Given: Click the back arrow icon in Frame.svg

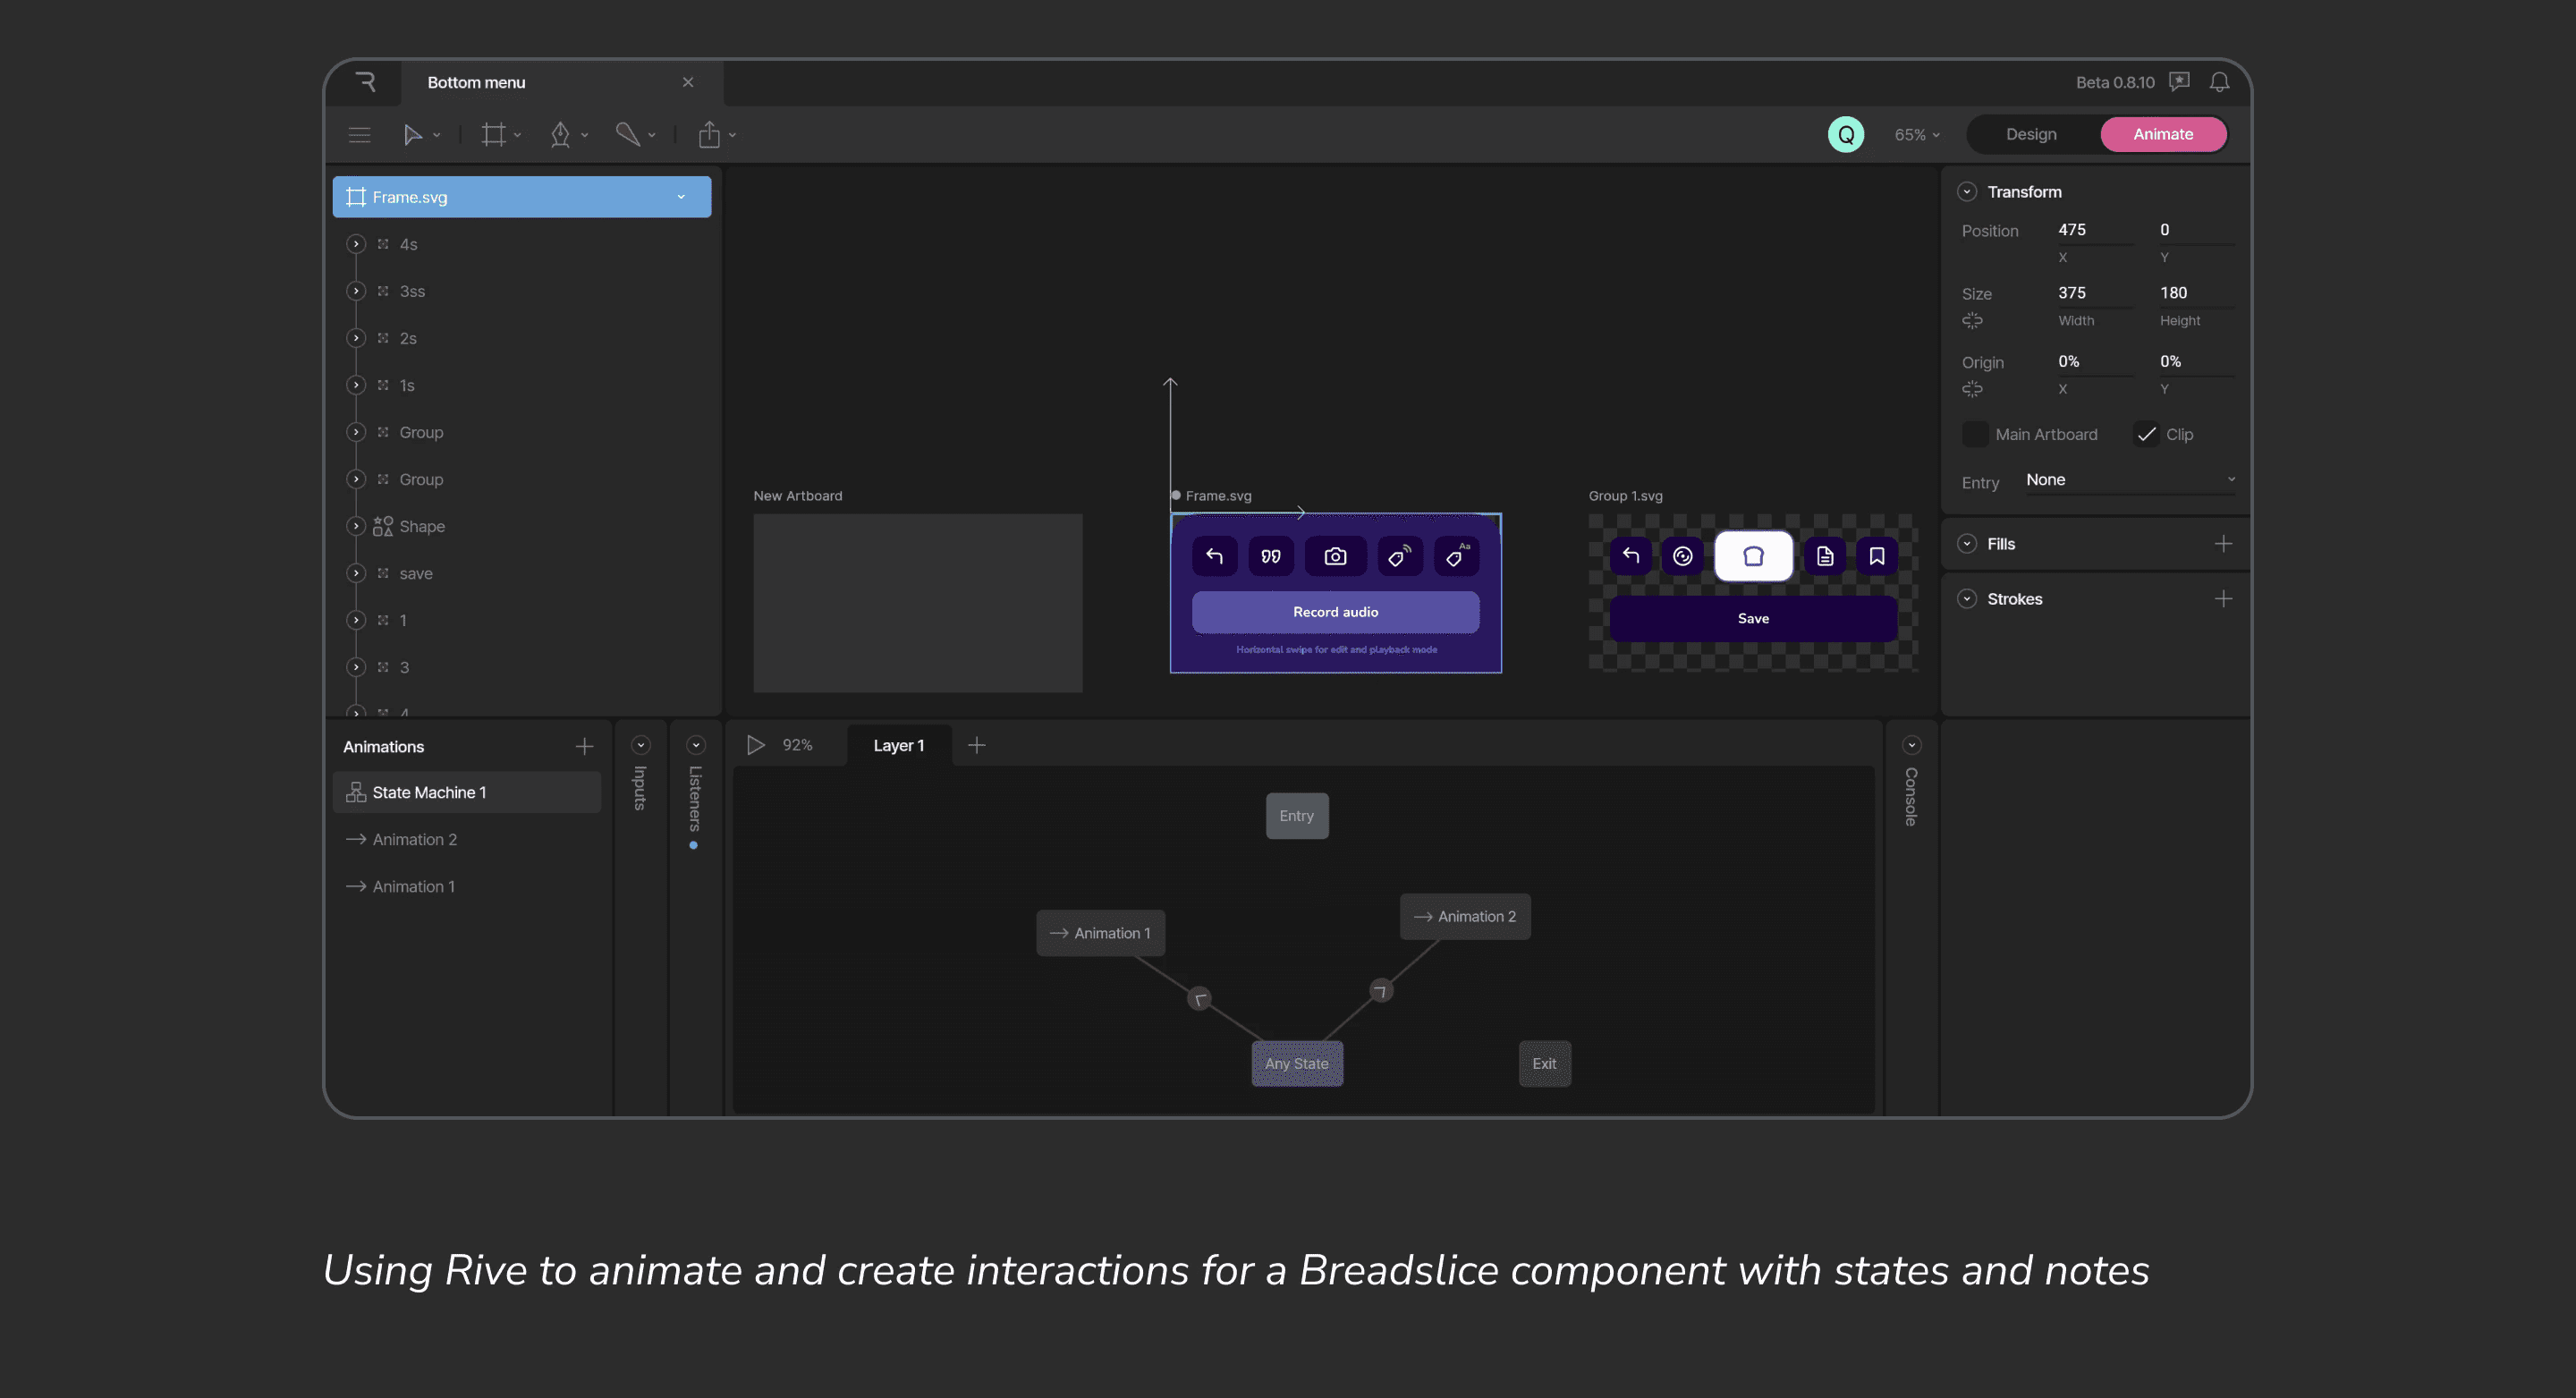Looking at the screenshot, I should 1214,556.
